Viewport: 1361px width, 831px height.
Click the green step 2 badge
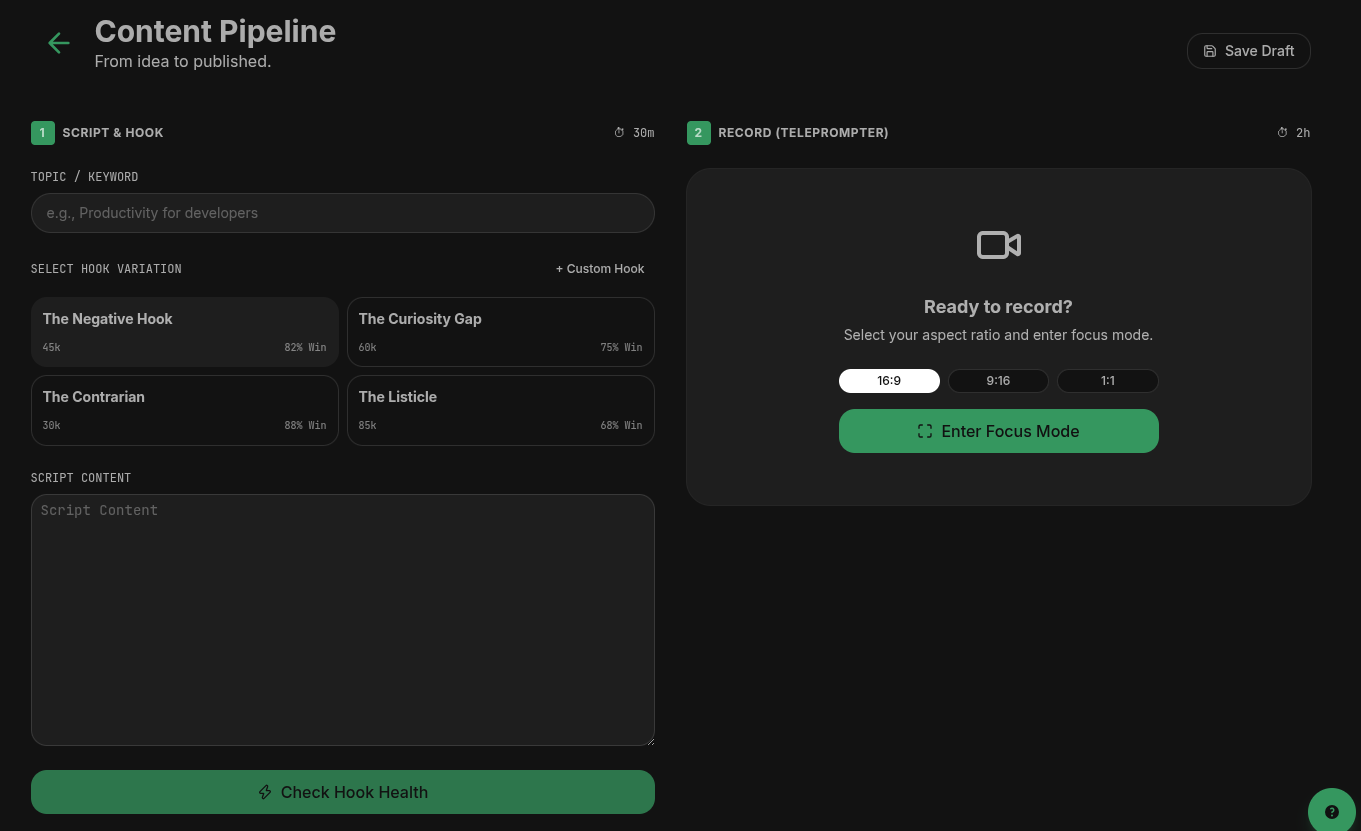[x=699, y=133]
